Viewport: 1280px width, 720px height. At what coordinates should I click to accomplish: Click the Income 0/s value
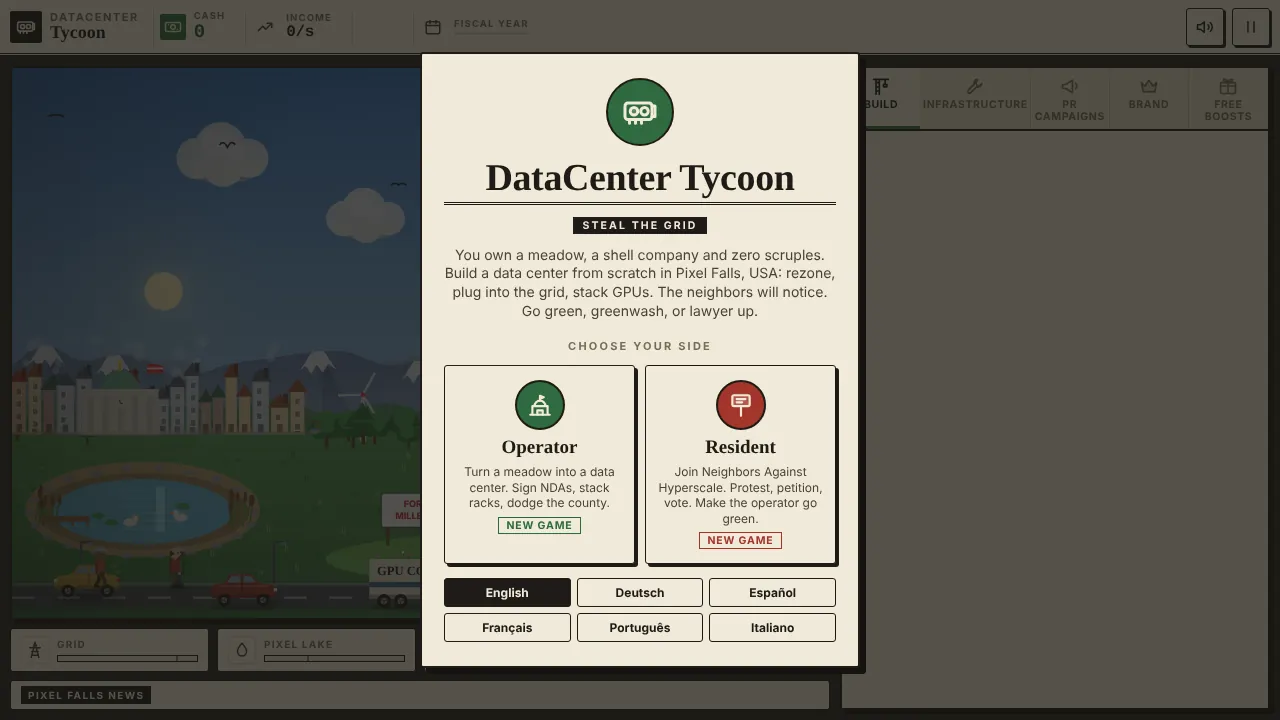pyautogui.click(x=300, y=32)
